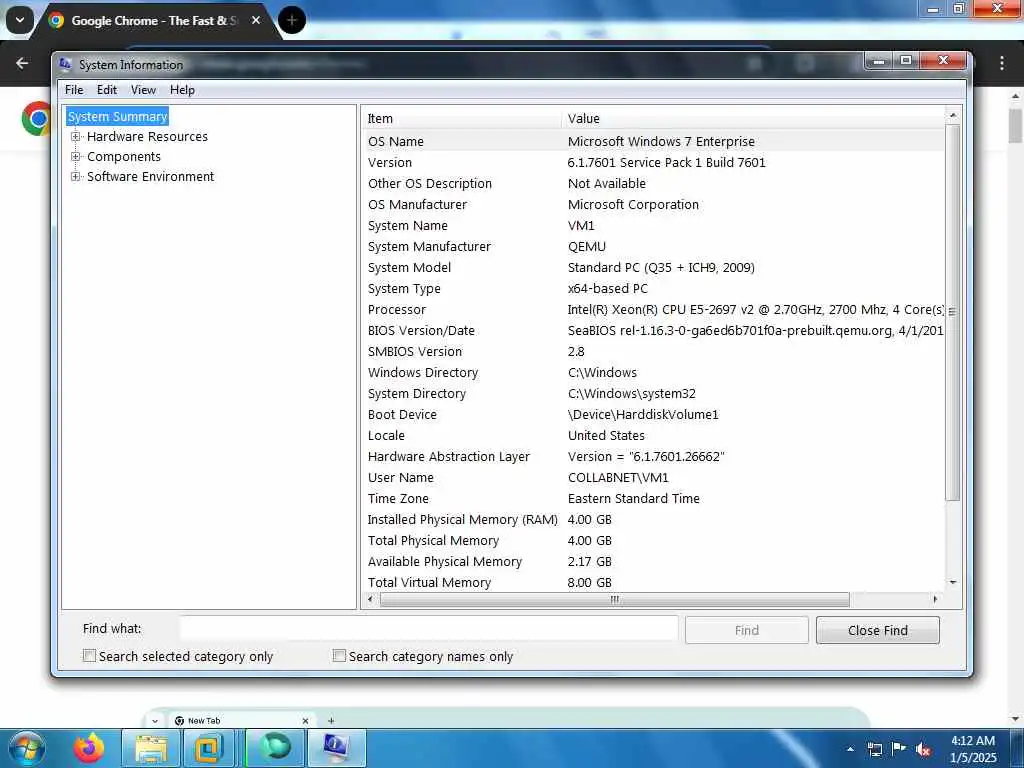
Task: Open inner tab strip dropdown chevron
Action: click(x=155, y=721)
